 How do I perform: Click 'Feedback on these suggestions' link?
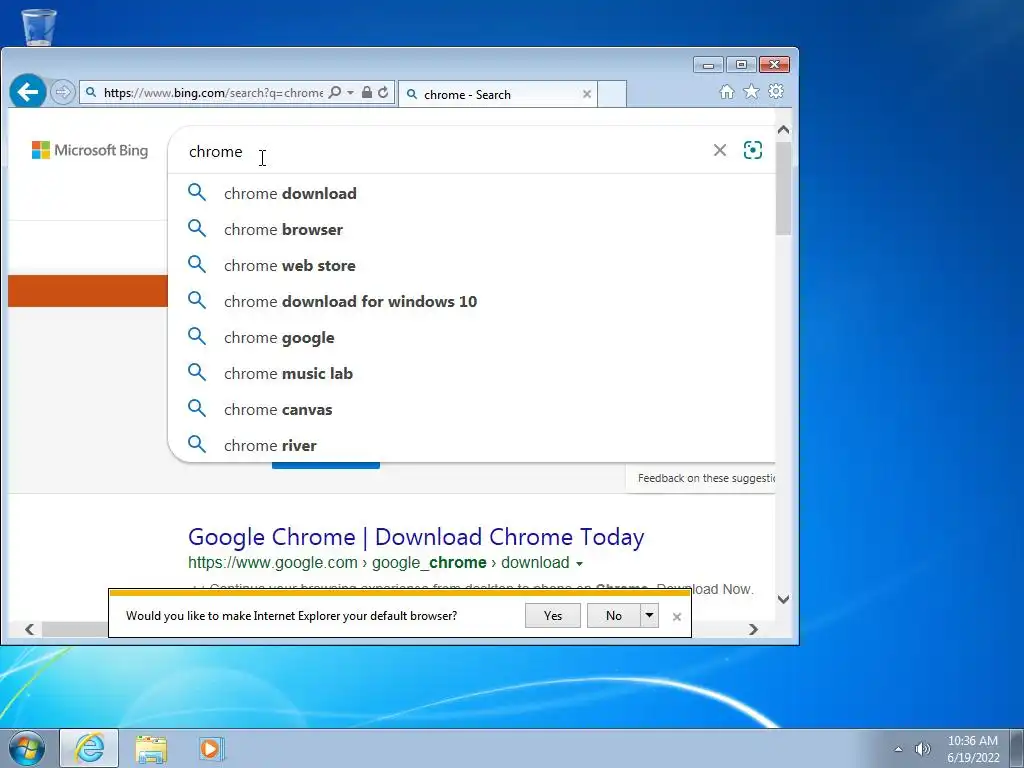point(706,478)
